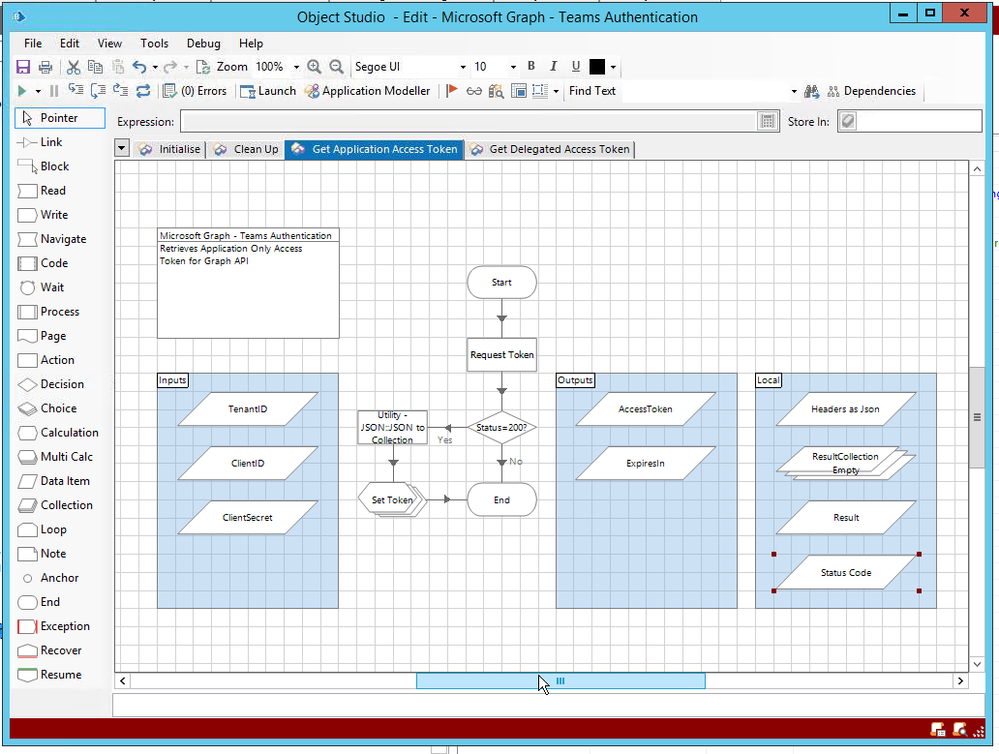The width and height of the screenshot is (999, 754).
Task: Click the full screen panel icon
Action: [519, 91]
